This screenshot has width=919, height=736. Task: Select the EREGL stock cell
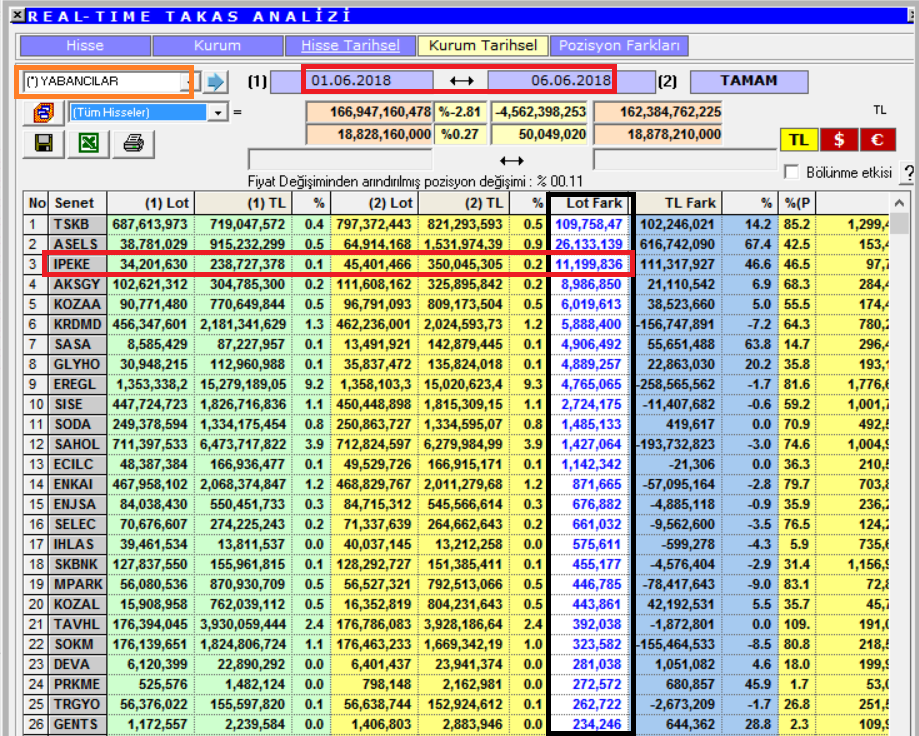coord(77,384)
